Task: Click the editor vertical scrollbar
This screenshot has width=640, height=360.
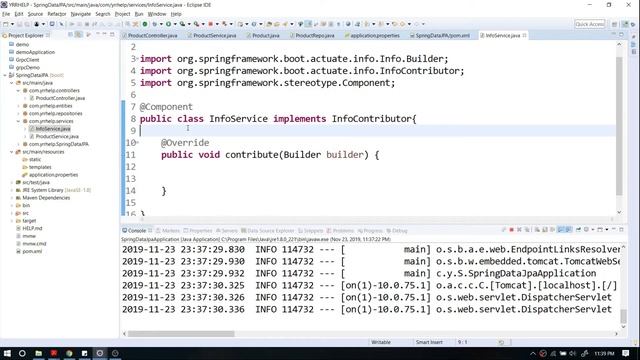Action: pos(619,126)
